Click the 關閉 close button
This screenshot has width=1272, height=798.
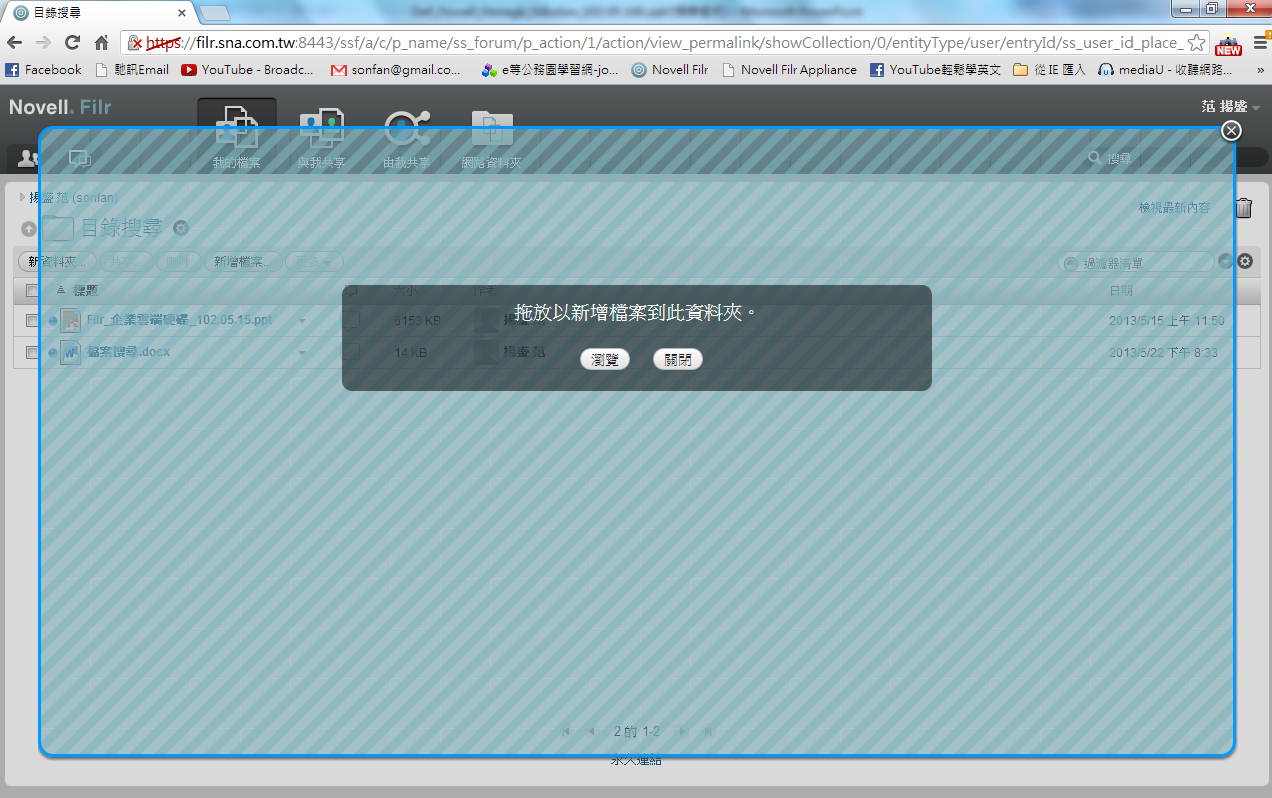click(x=678, y=359)
